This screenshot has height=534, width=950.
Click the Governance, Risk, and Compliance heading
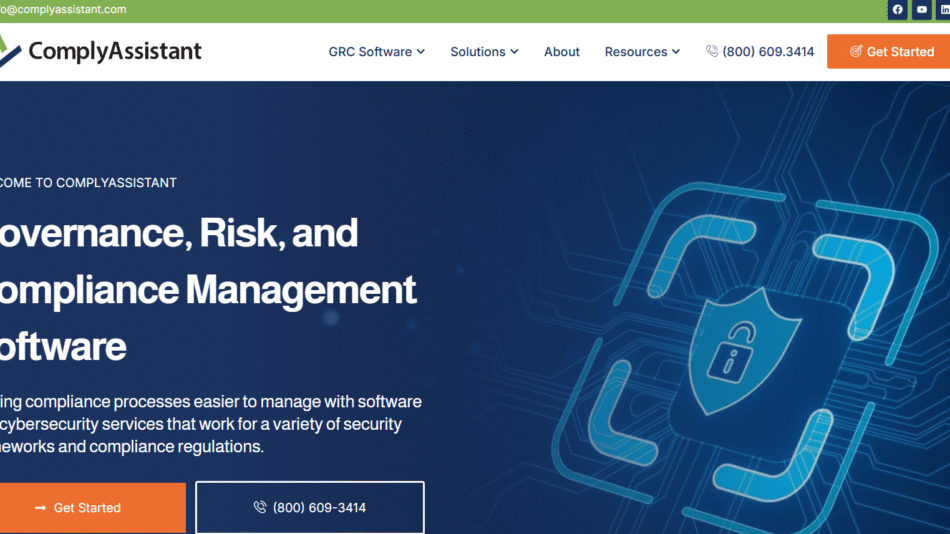point(200,289)
